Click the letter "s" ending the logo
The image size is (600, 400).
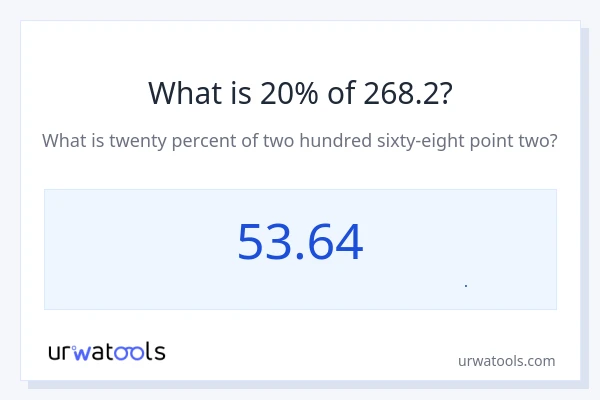(x=159, y=352)
